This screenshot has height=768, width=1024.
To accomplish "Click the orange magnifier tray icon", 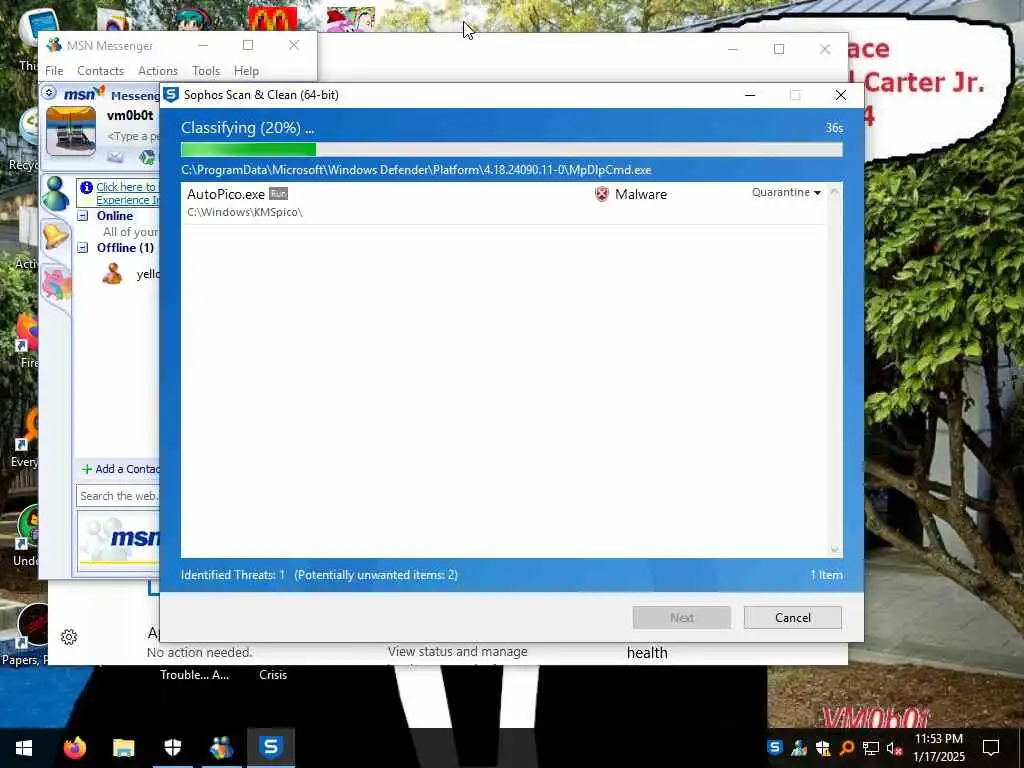I will (846, 747).
